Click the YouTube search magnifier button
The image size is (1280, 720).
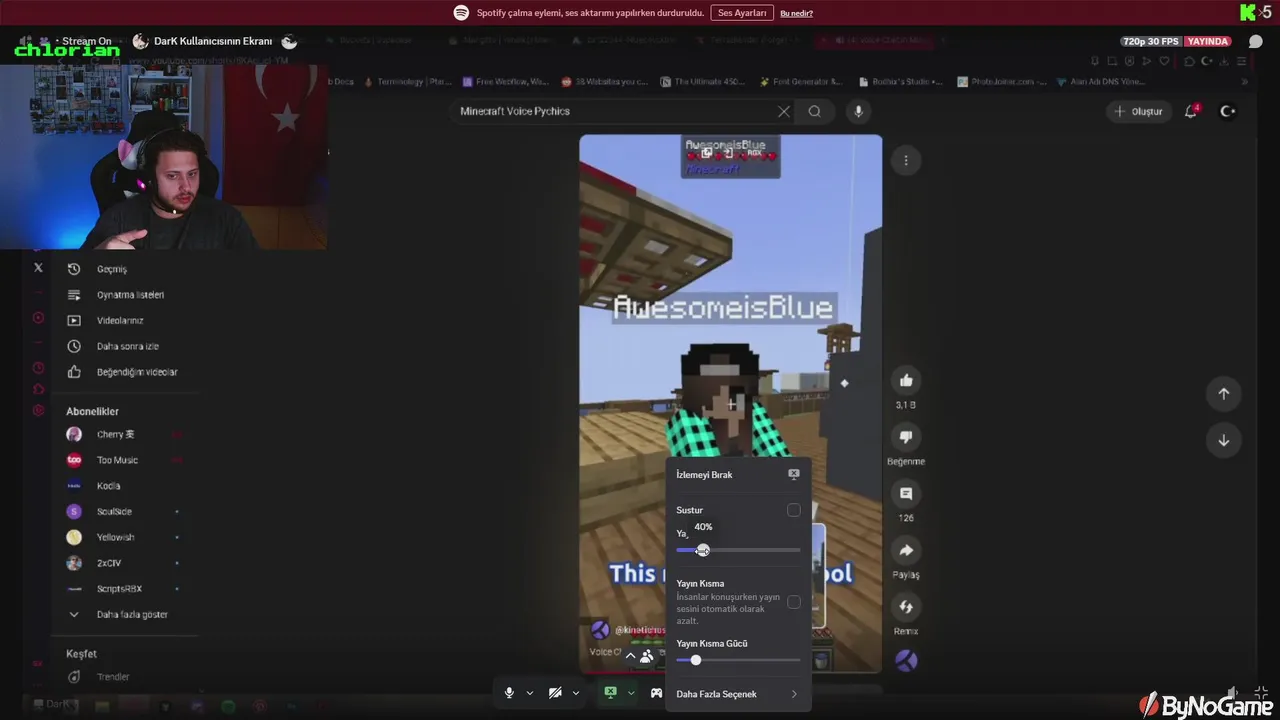[815, 111]
